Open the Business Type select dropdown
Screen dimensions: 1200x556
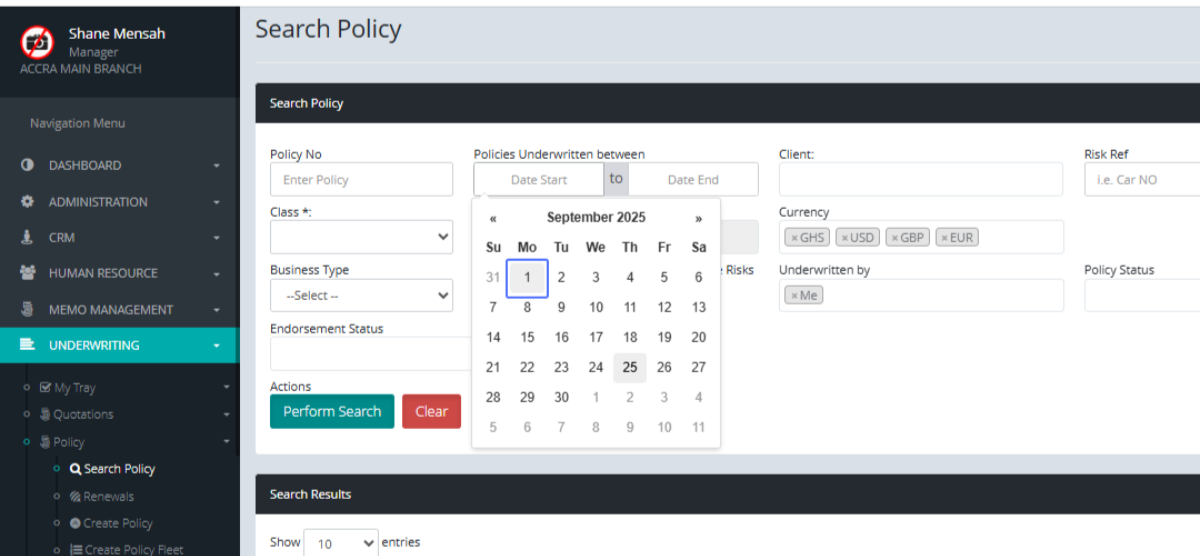click(361, 296)
